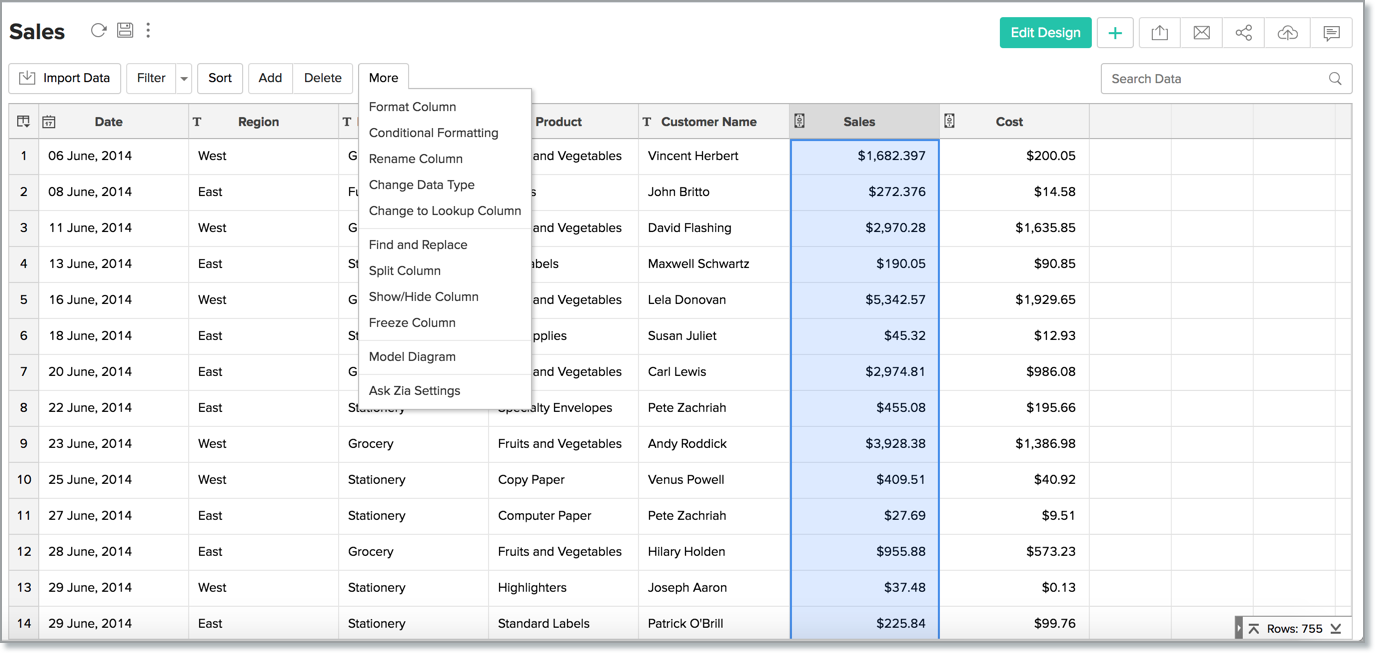This screenshot has width=1375, height=653.
Task: Choose Find and Replace in More menu
Action: [418, 244]
